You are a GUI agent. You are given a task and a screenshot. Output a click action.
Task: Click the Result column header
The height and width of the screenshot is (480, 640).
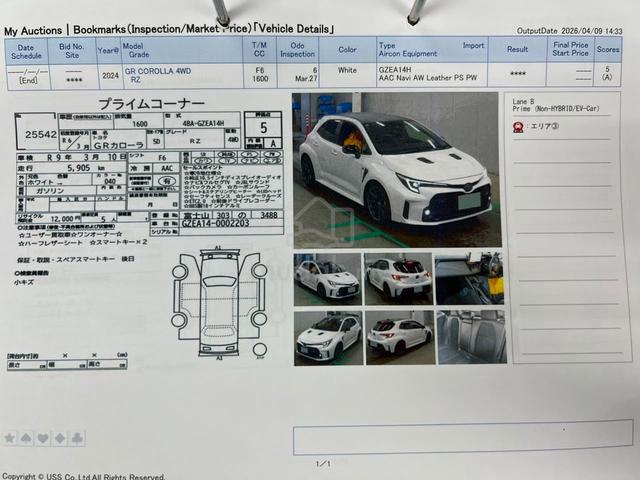tap(517, 49)
